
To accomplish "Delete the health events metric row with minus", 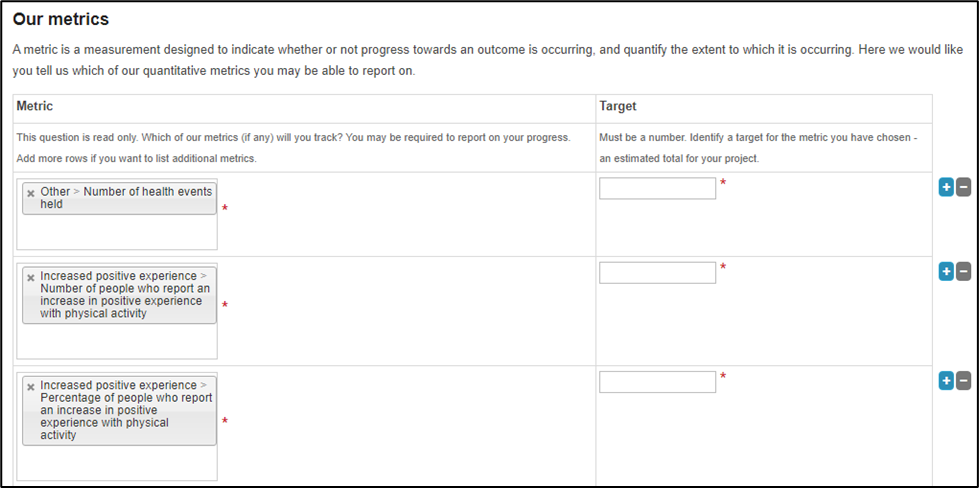I will point(963,187).
